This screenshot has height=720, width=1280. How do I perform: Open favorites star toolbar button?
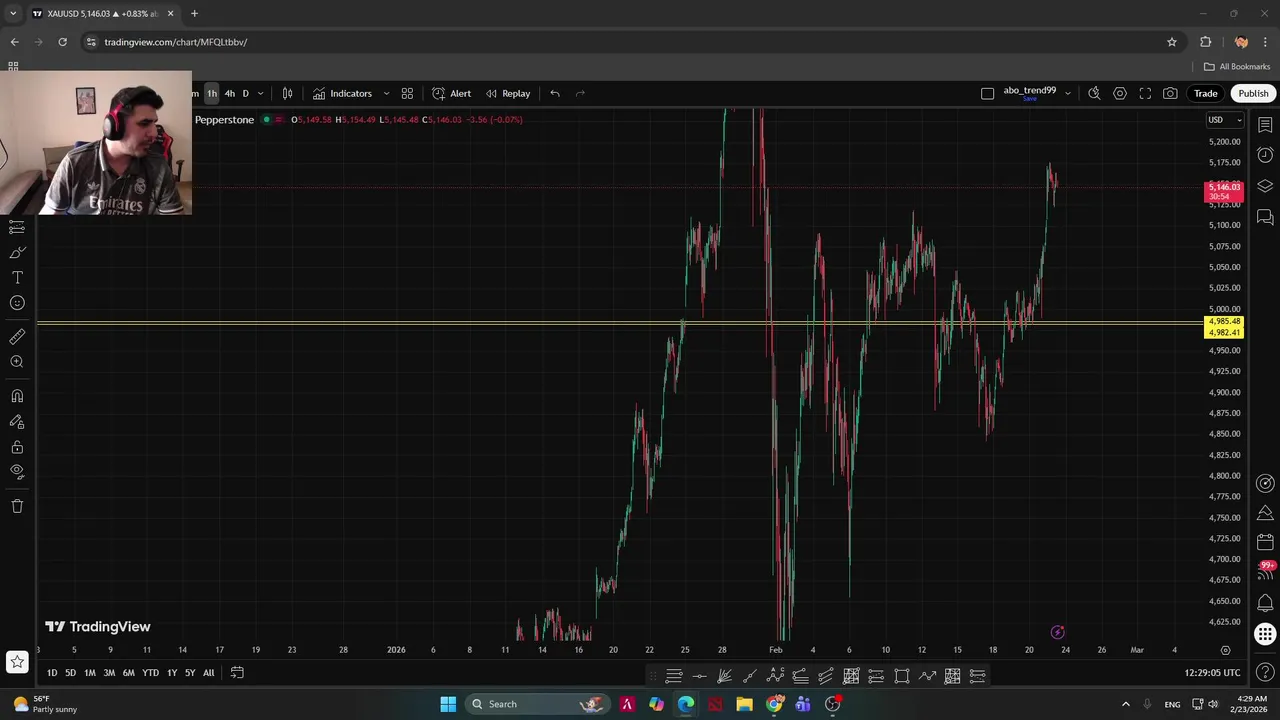coord(17,661)
